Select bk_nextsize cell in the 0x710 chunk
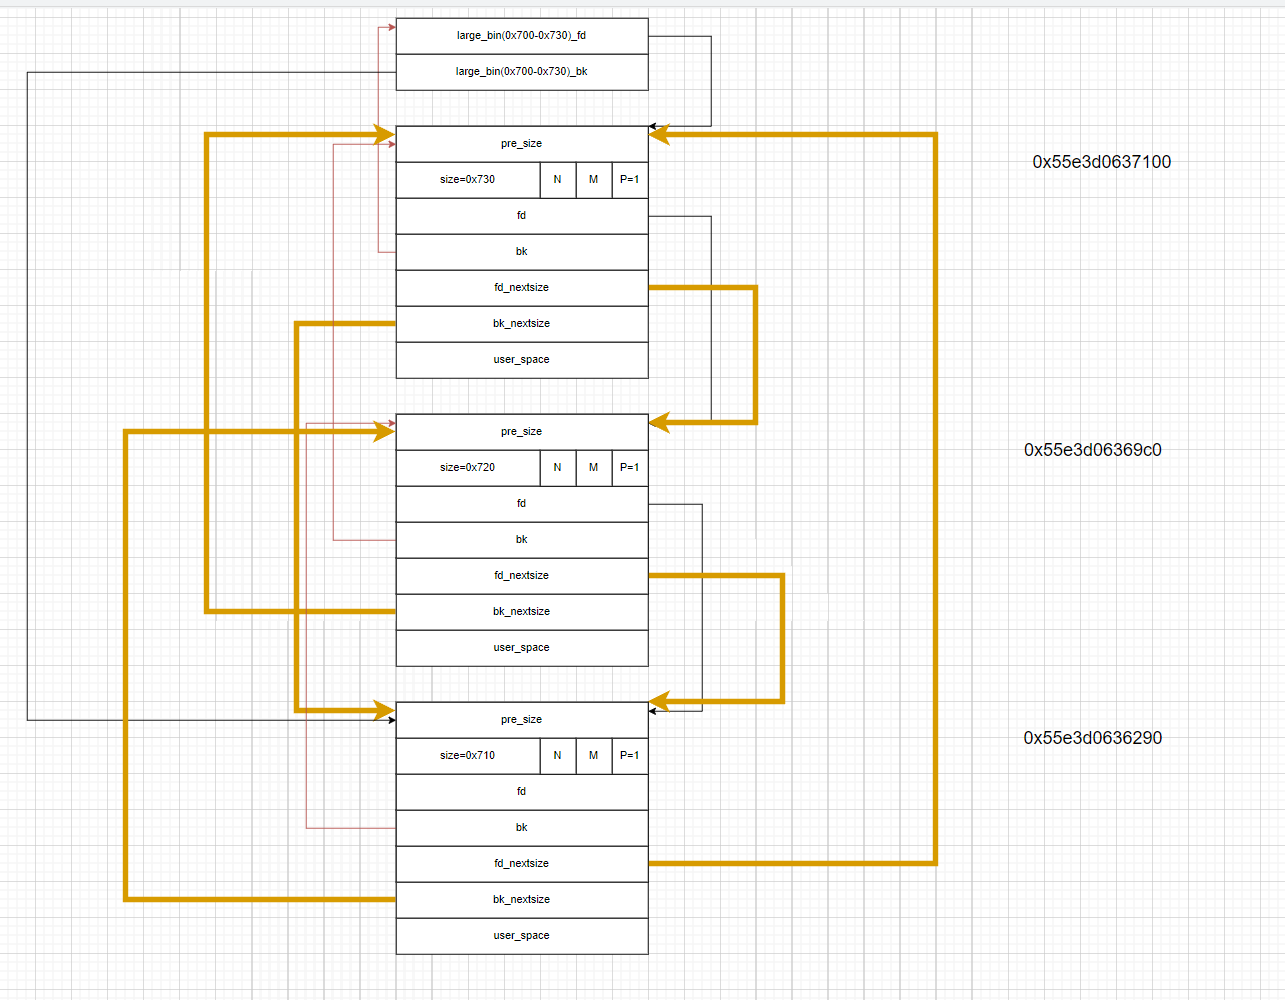Image resolution: width=1285 pixels, height=1000 pixels. click(x=522, y=900)
